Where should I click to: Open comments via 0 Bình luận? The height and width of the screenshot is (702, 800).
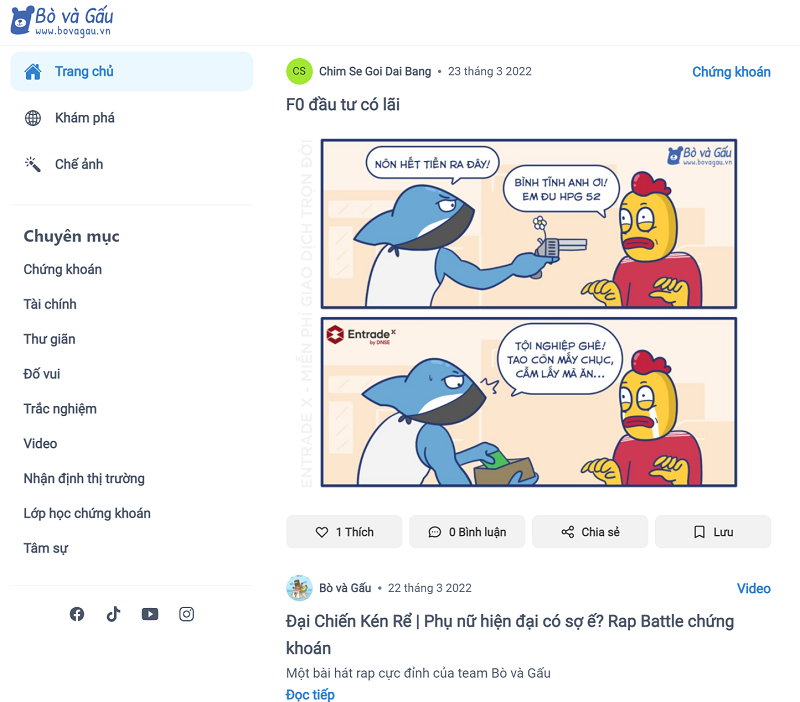pyautogui.click(x=467, y=532)
